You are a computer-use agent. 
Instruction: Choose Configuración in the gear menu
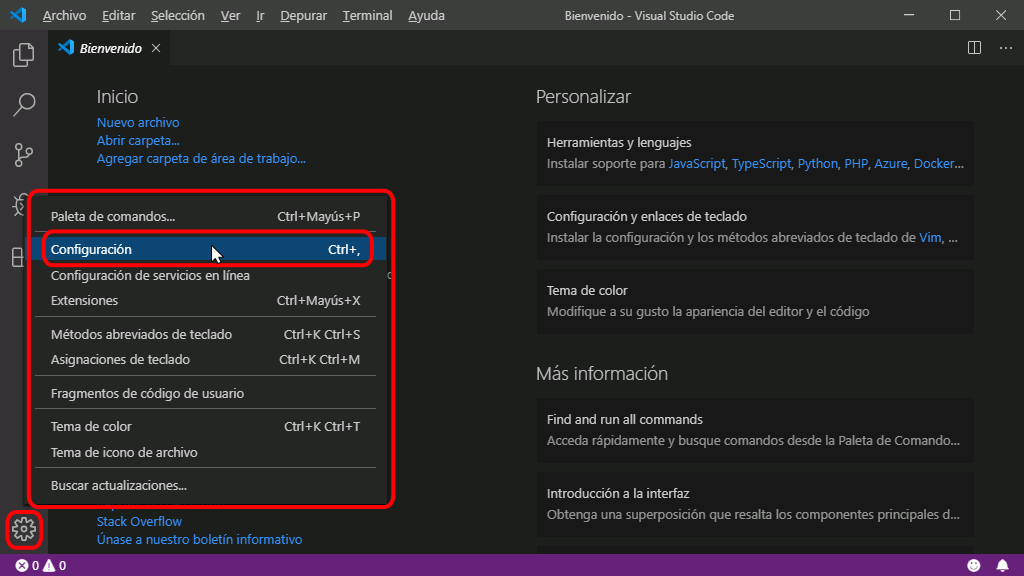coord(205,249)
